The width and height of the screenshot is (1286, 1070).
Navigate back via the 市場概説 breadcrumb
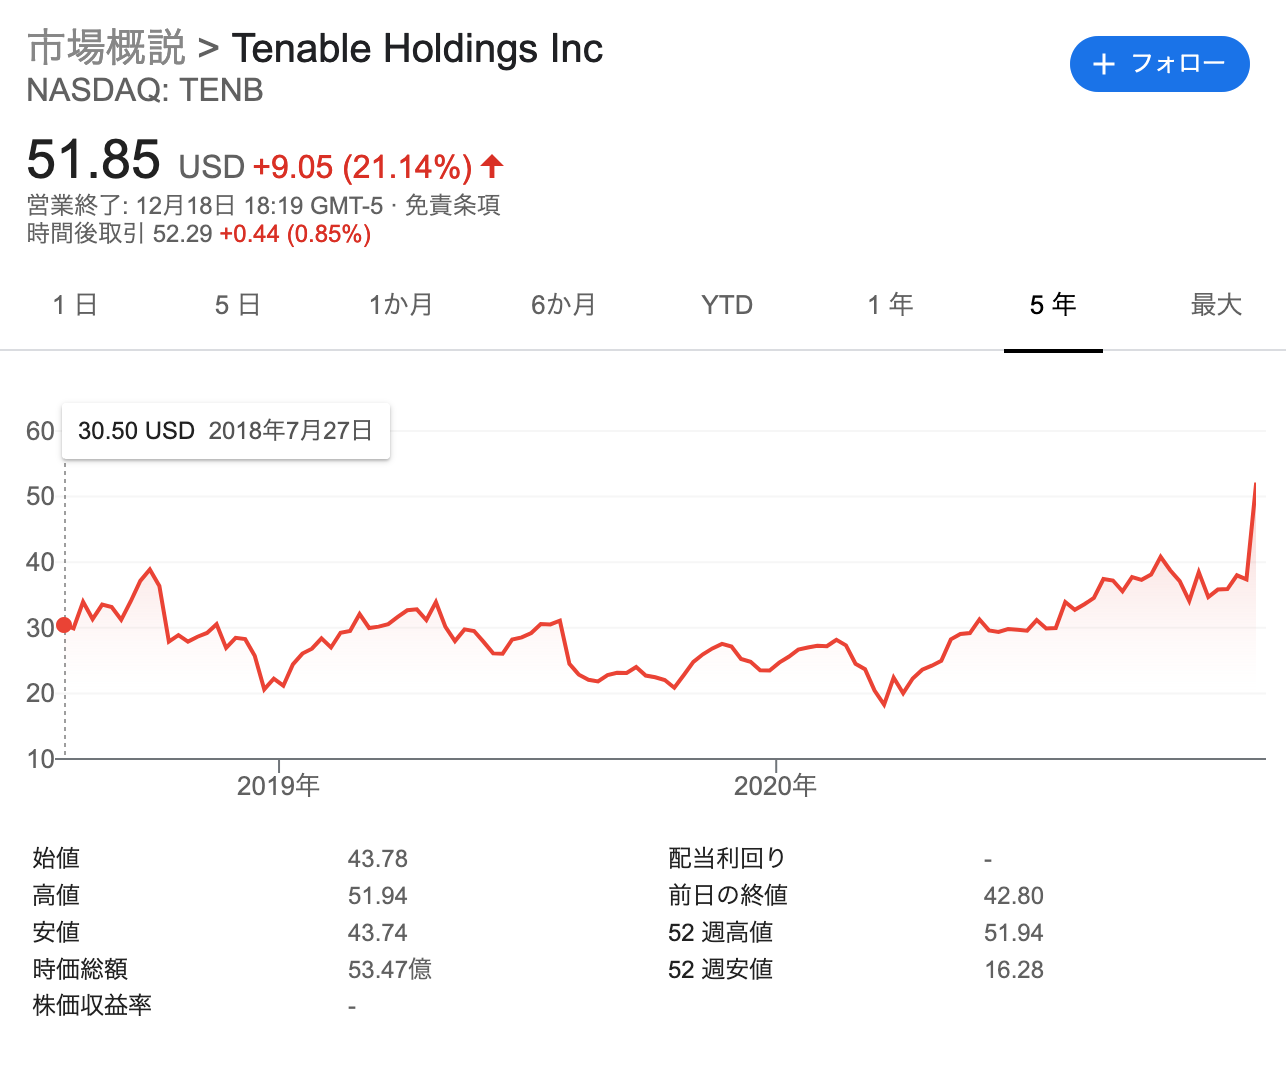pyautogui.click(x=107, y=47)
